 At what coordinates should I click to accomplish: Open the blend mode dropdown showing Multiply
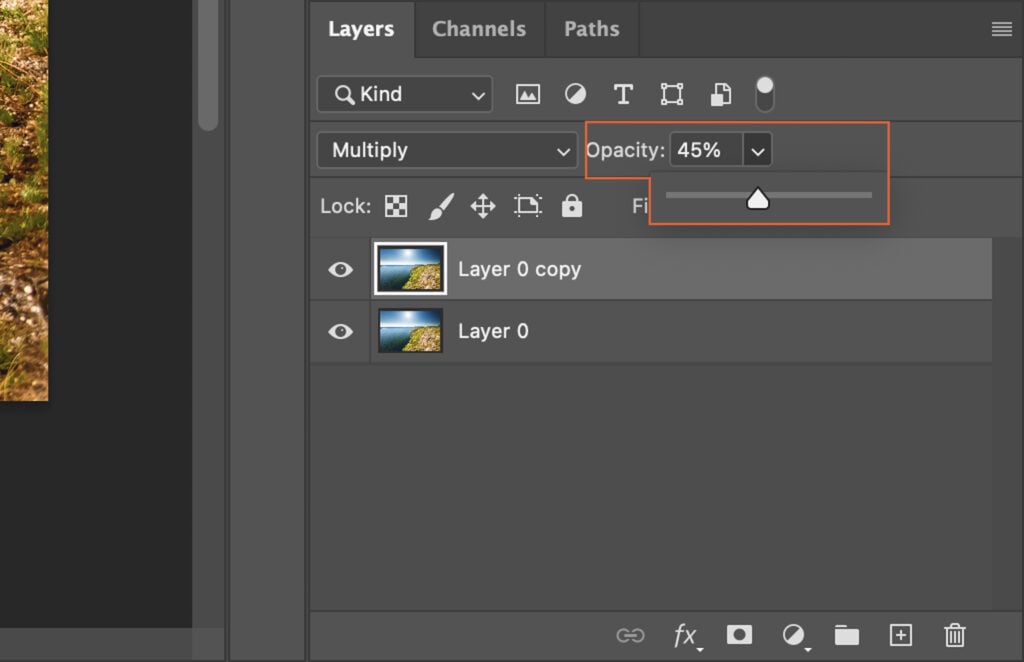pos(446,150)
